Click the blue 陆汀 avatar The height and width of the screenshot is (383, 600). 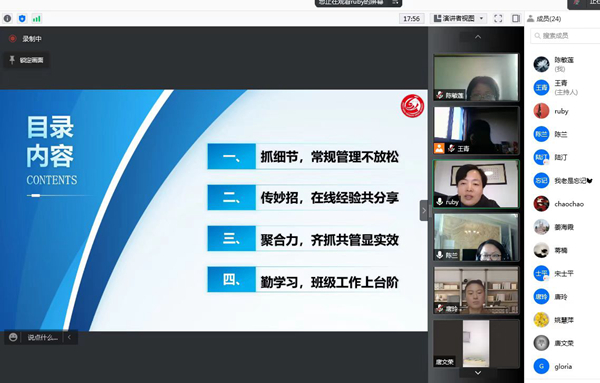[x=541, y=157]
